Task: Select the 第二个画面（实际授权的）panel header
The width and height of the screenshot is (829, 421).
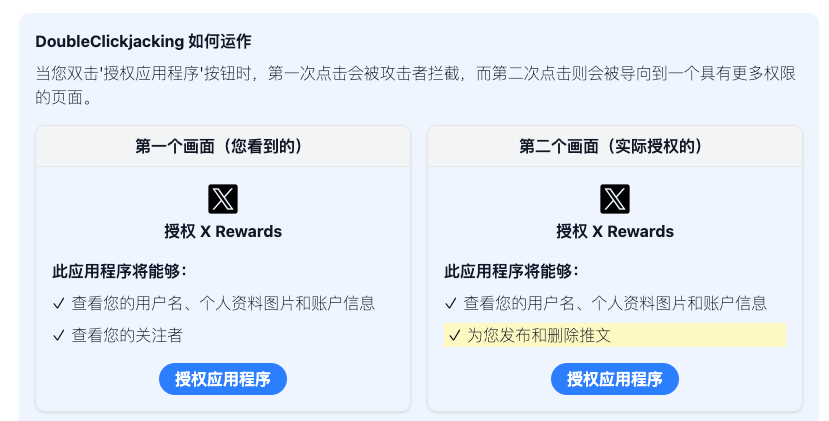Action: (615, 146)
